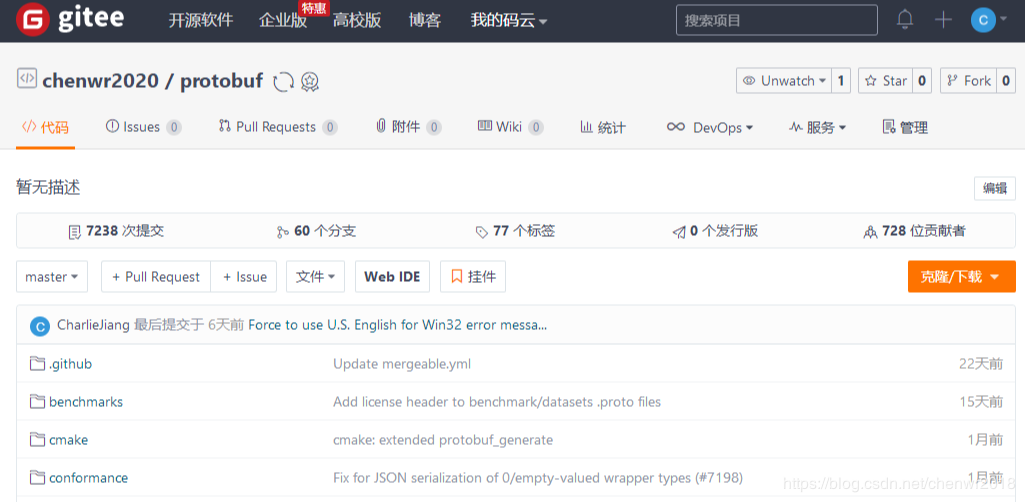Open 企业版 in top navigation
Viewport: 1025px width, 502px height.
pos(283,21)
